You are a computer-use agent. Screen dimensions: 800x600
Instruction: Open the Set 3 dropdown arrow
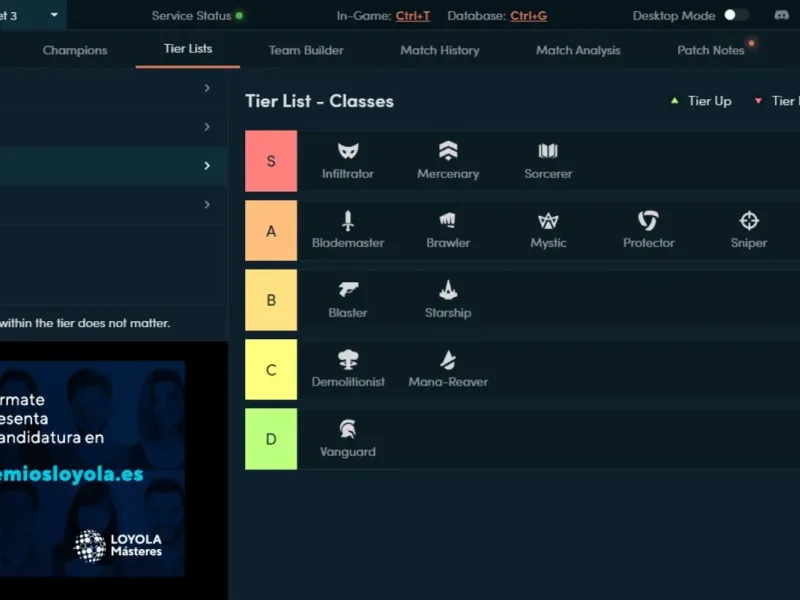click(54, 15)
